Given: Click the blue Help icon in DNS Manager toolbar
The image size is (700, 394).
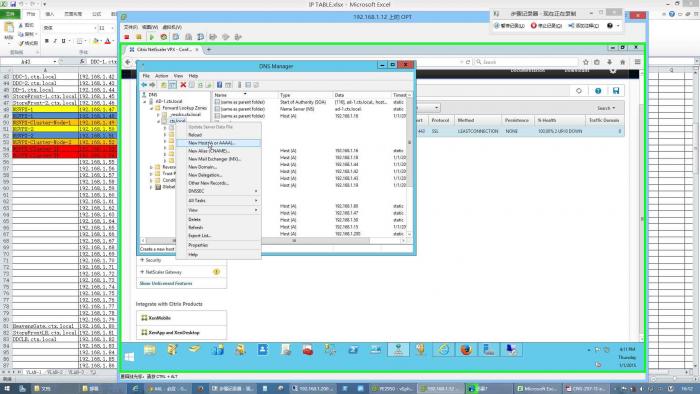Looking at the screenshot, I should coord(219,85).
